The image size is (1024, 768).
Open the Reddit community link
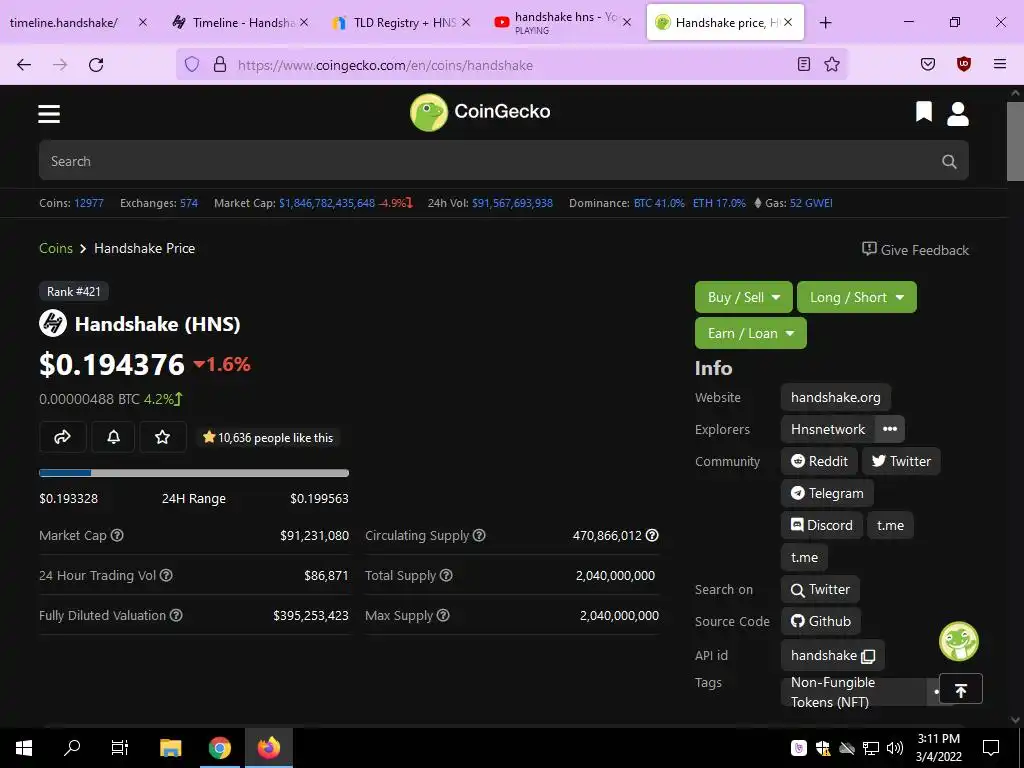pos(819,461)
